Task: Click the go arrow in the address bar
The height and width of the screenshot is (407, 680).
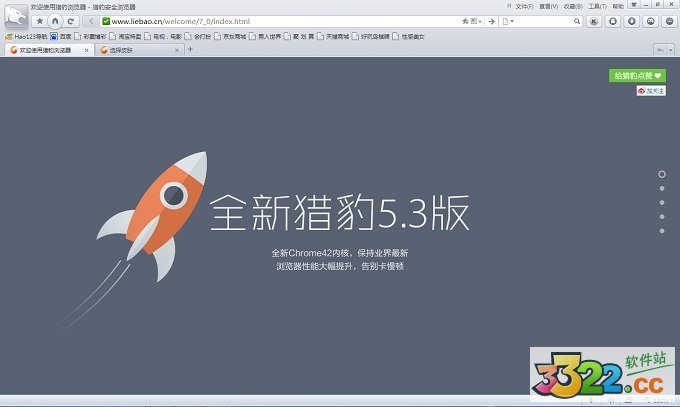Action: [491, 21]
